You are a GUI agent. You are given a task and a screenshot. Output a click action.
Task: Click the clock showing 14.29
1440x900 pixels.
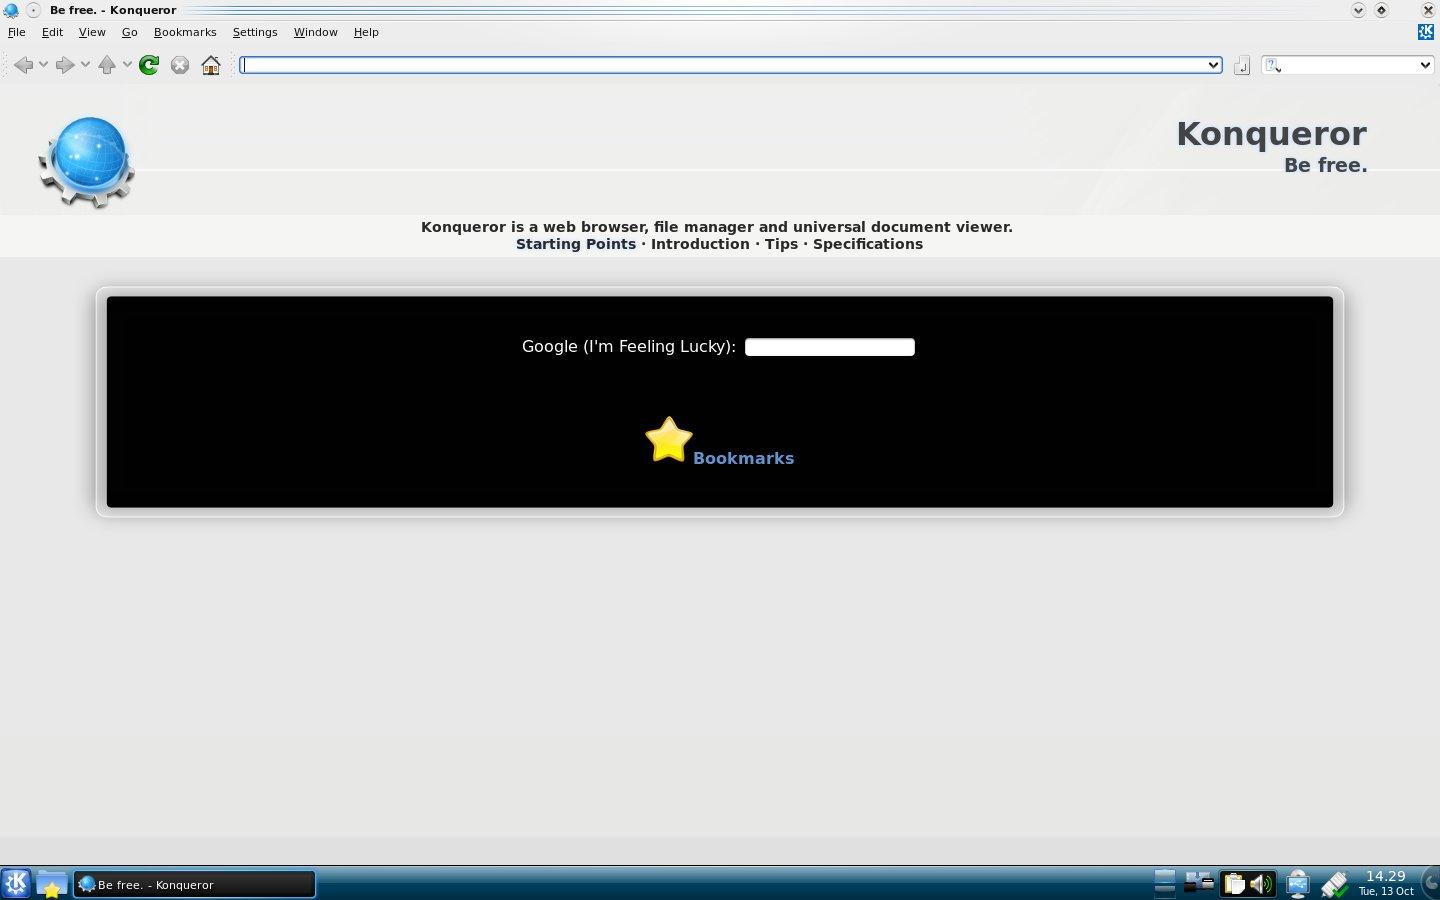coord(1386,883)
